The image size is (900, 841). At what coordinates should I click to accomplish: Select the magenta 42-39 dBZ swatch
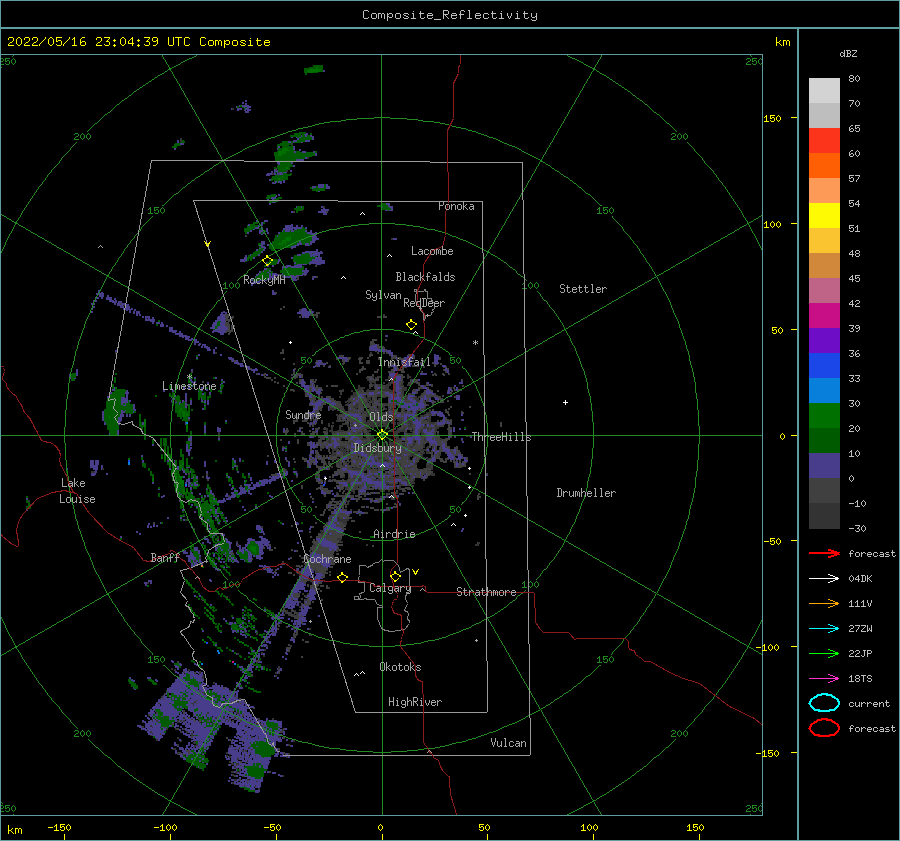point(824,315)
